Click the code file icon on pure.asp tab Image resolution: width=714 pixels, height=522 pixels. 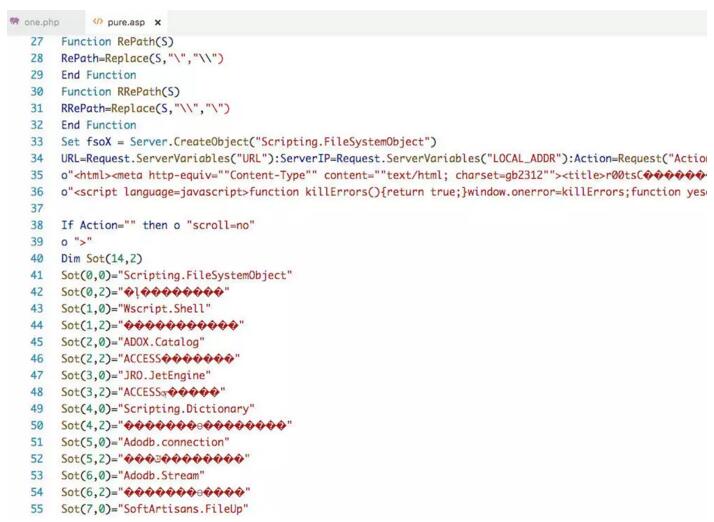click(97, 21)
